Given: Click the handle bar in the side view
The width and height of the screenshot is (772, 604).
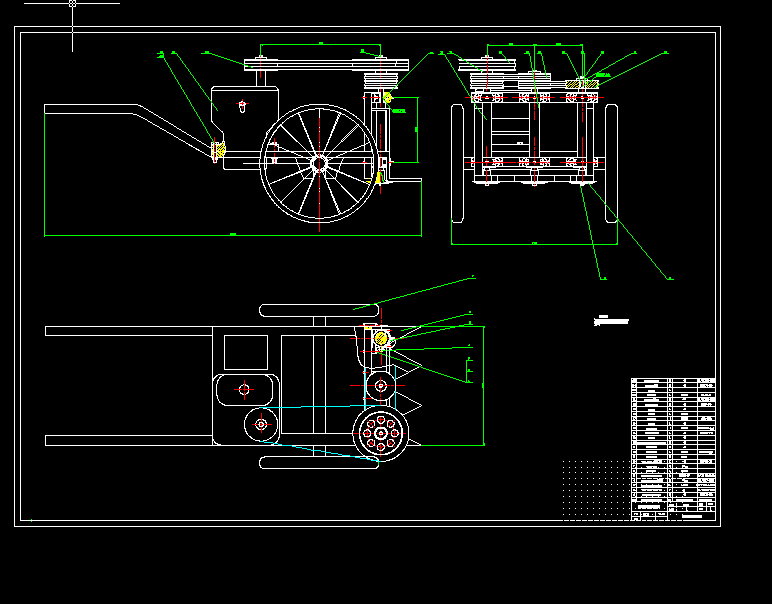Looking at the screenshot, I should 129,130.
